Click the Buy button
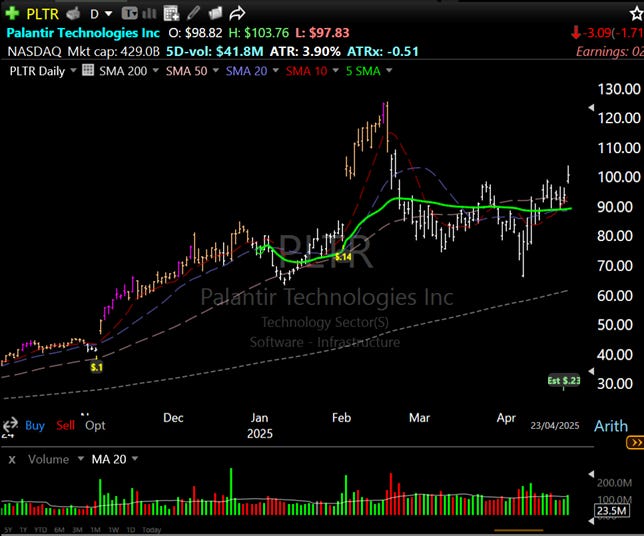 click(x=35, y=425)
